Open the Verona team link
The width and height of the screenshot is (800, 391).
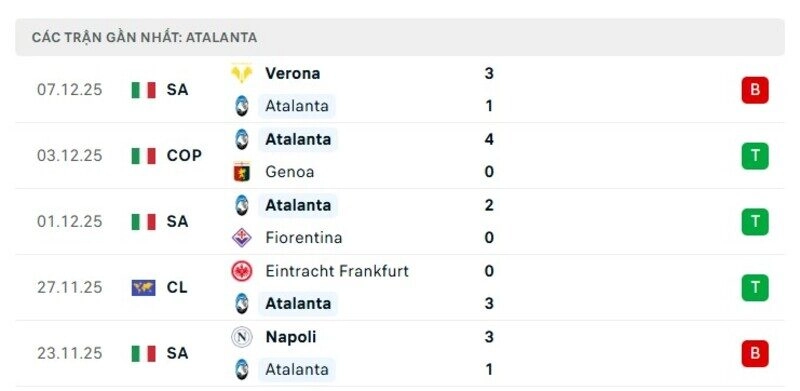click(293, 74)
